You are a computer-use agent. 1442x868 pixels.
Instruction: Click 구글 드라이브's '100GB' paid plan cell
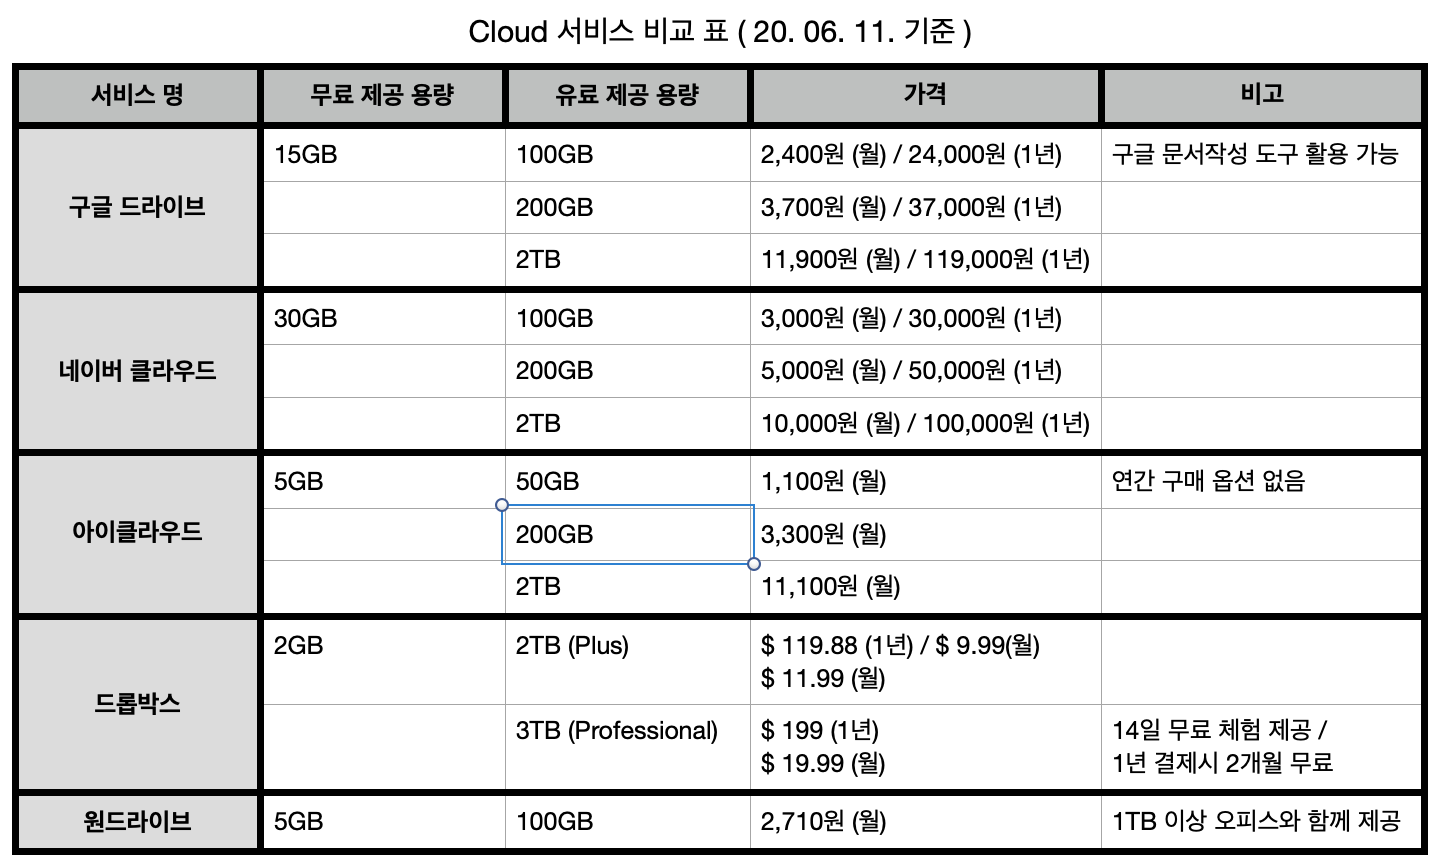coord(627,155)
